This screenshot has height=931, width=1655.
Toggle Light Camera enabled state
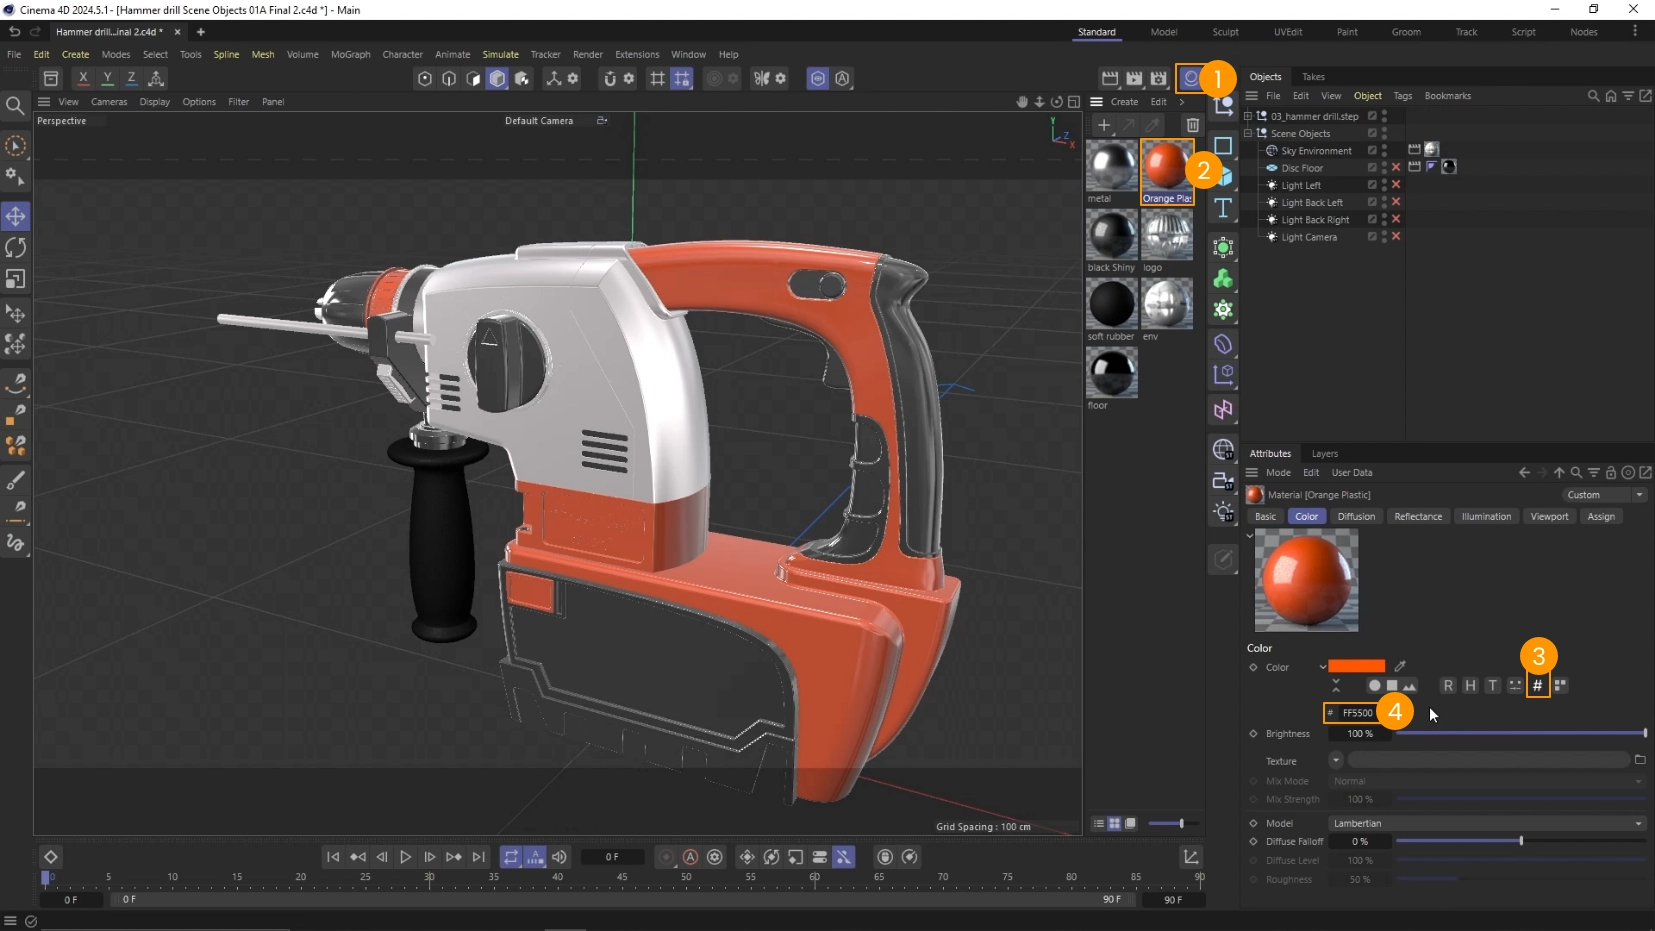coord(1396,237)
